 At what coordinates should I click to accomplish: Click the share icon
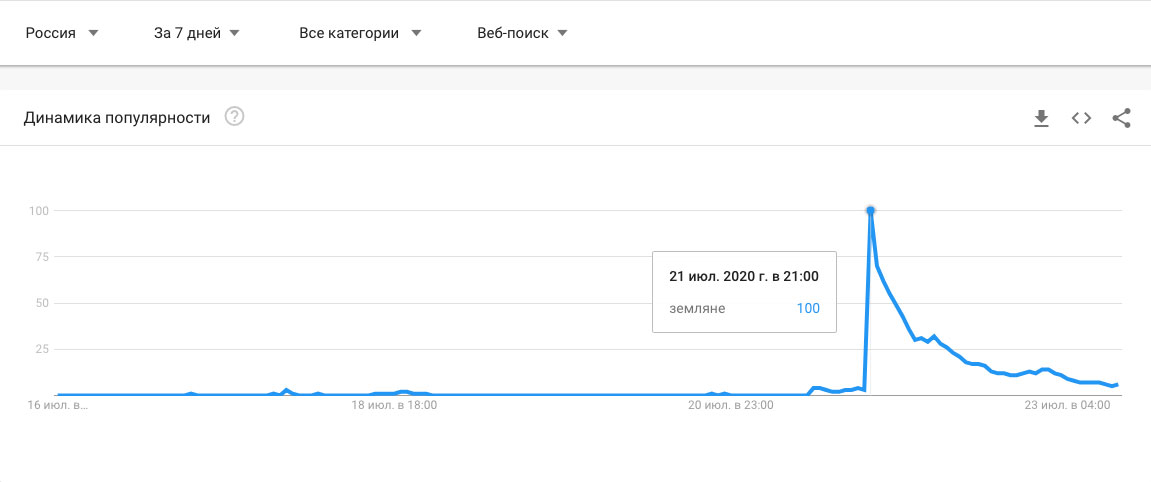[1121, 118]
